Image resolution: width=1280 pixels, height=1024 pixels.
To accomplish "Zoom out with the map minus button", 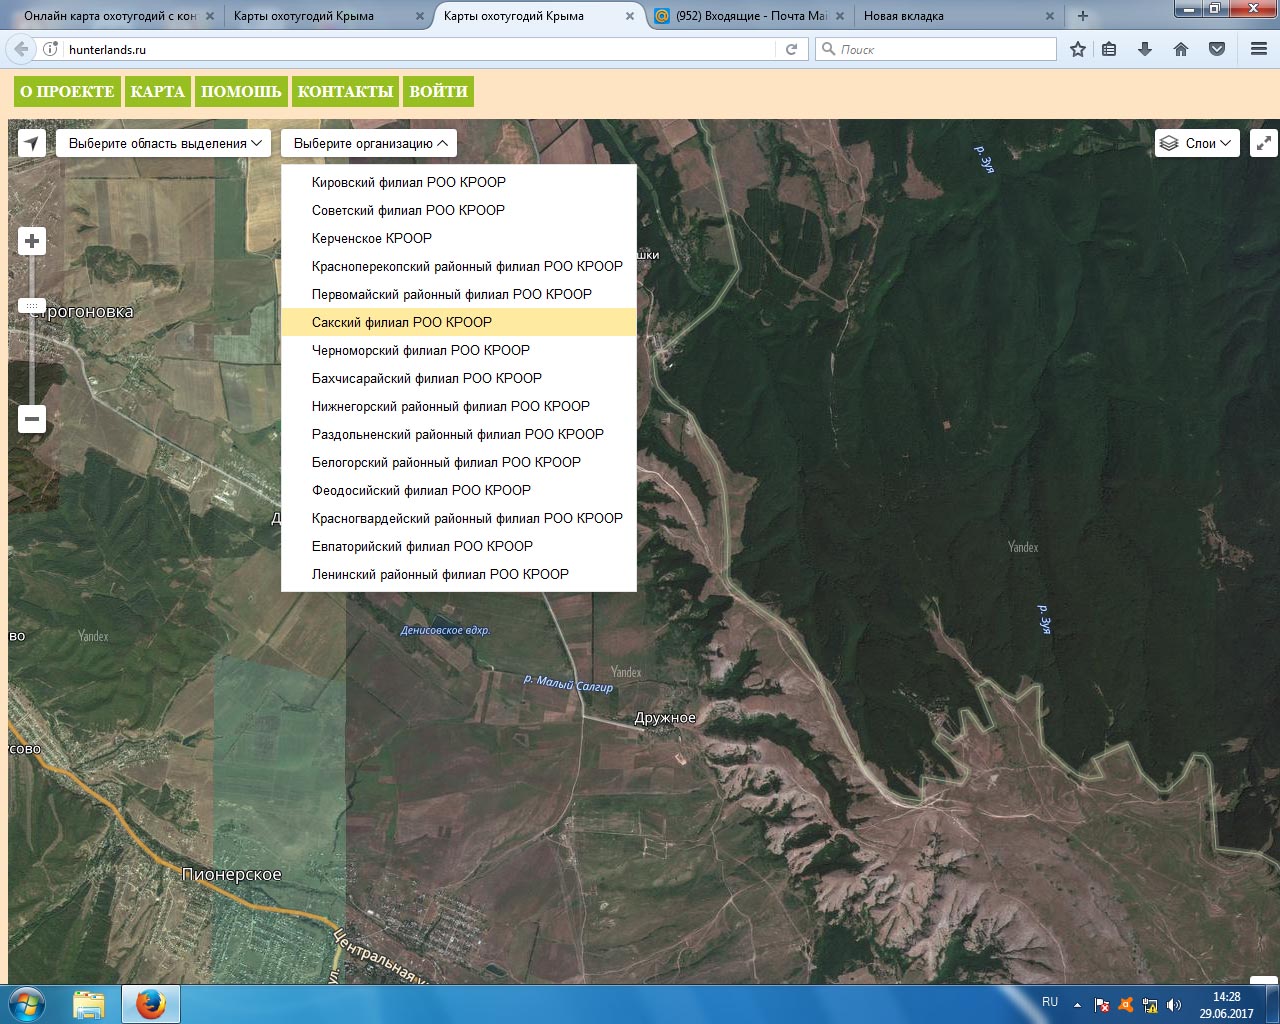I will pyautogui.click(x=32, y=419).
